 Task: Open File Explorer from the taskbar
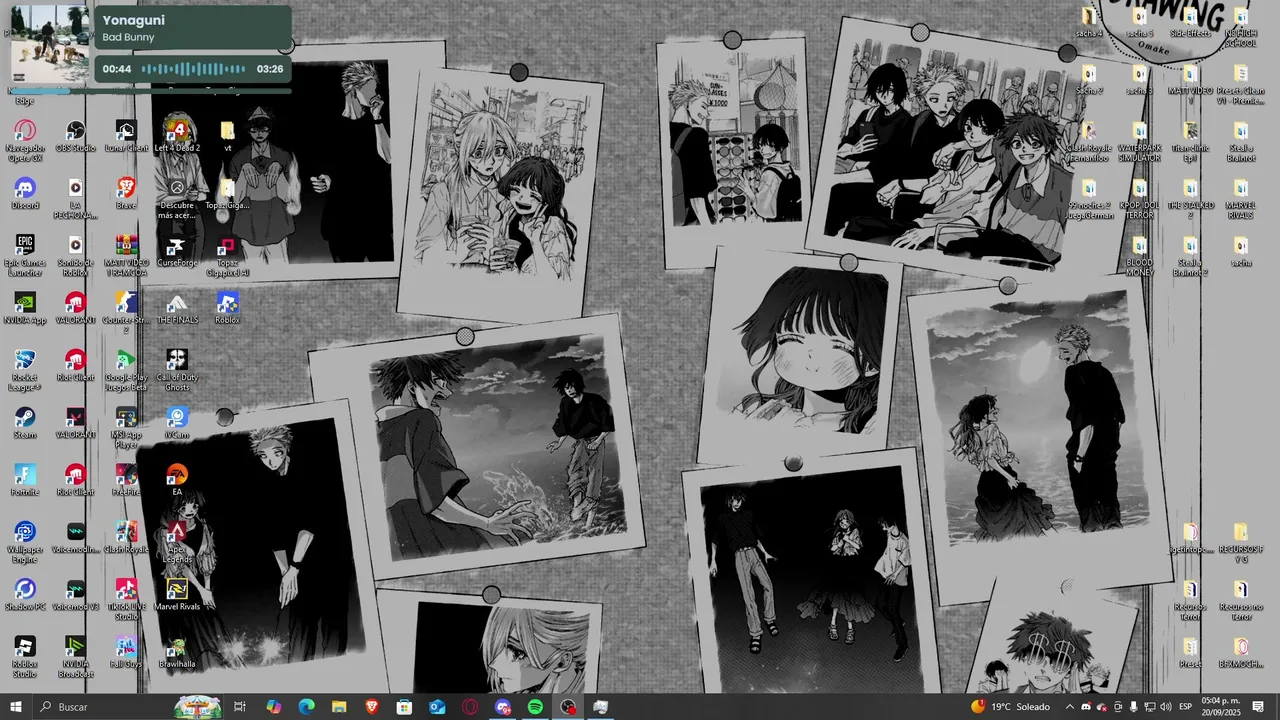tap(339, 707)
